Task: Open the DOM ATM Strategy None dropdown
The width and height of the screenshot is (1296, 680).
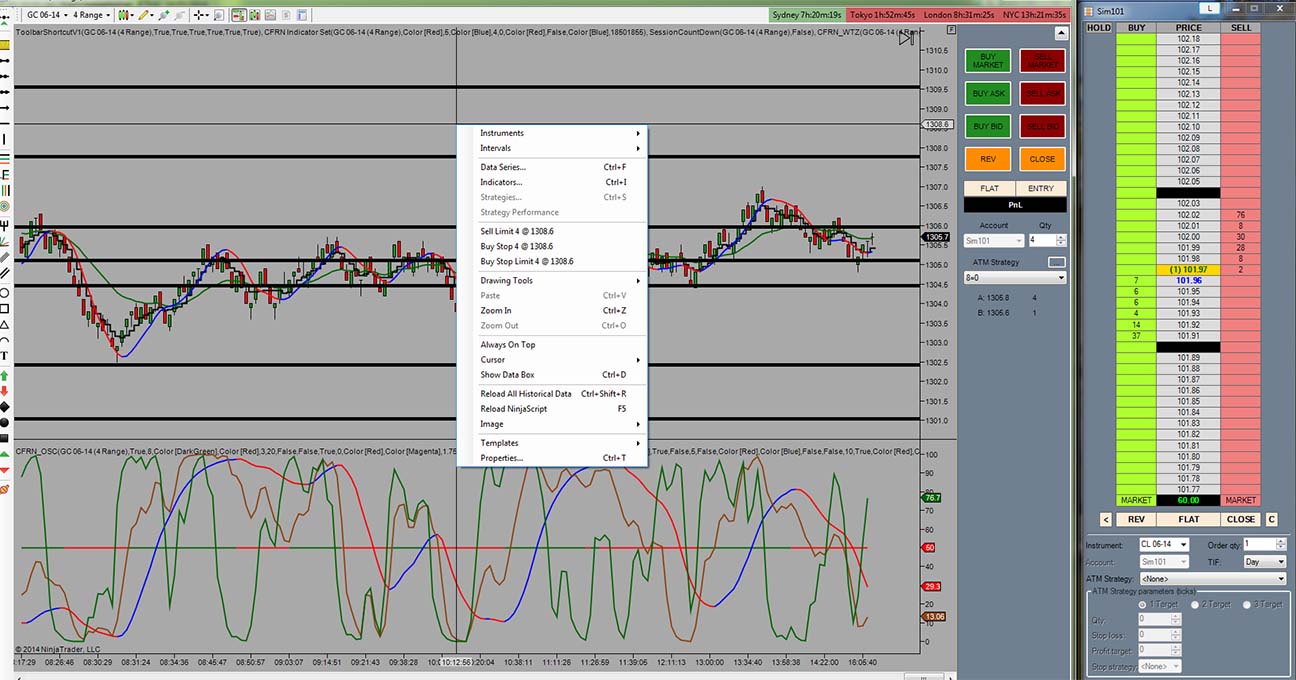Action: (1212, 578)
